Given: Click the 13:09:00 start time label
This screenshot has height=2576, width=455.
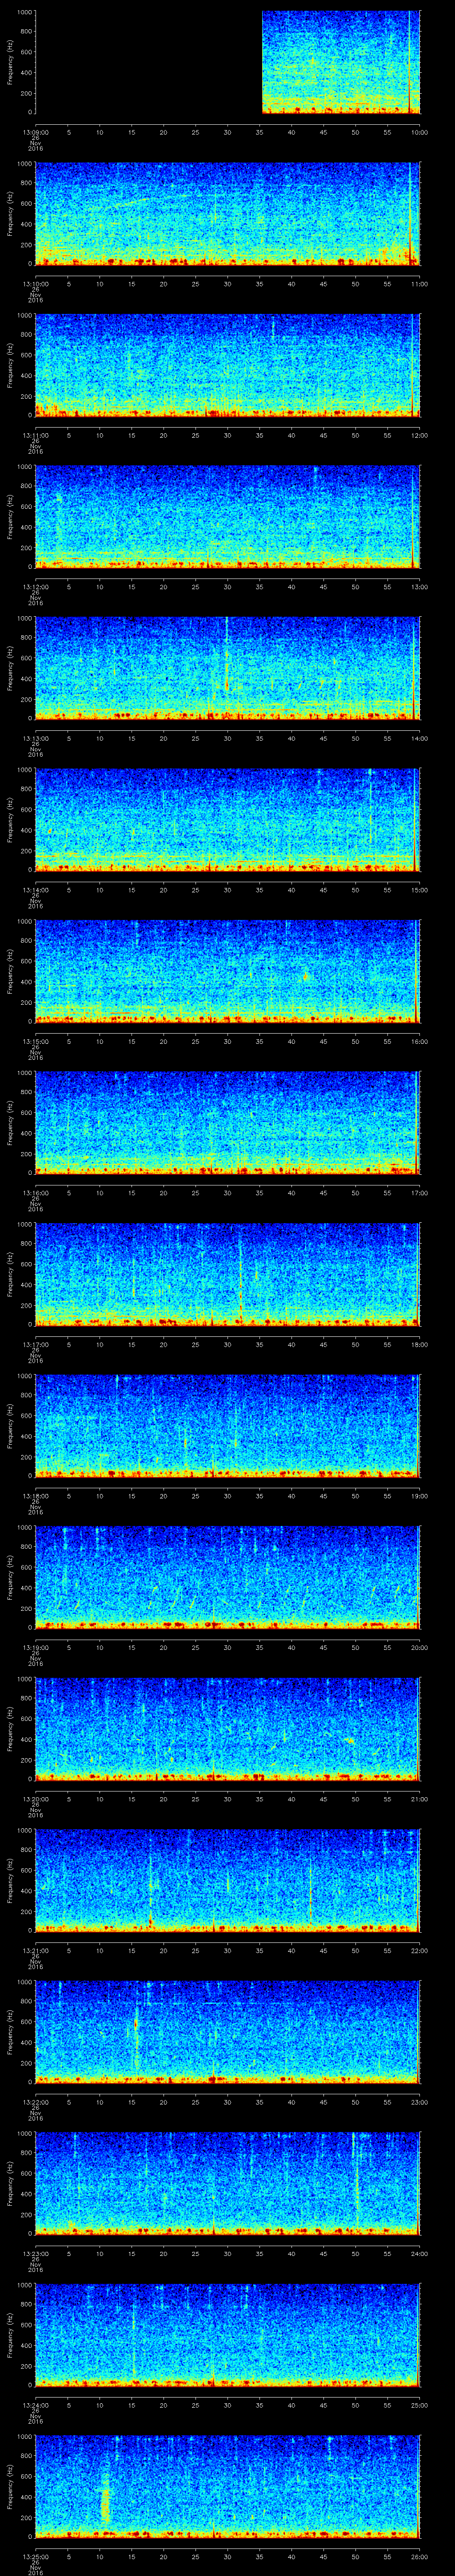Looking at the screenshot, I should pos(35,131).
